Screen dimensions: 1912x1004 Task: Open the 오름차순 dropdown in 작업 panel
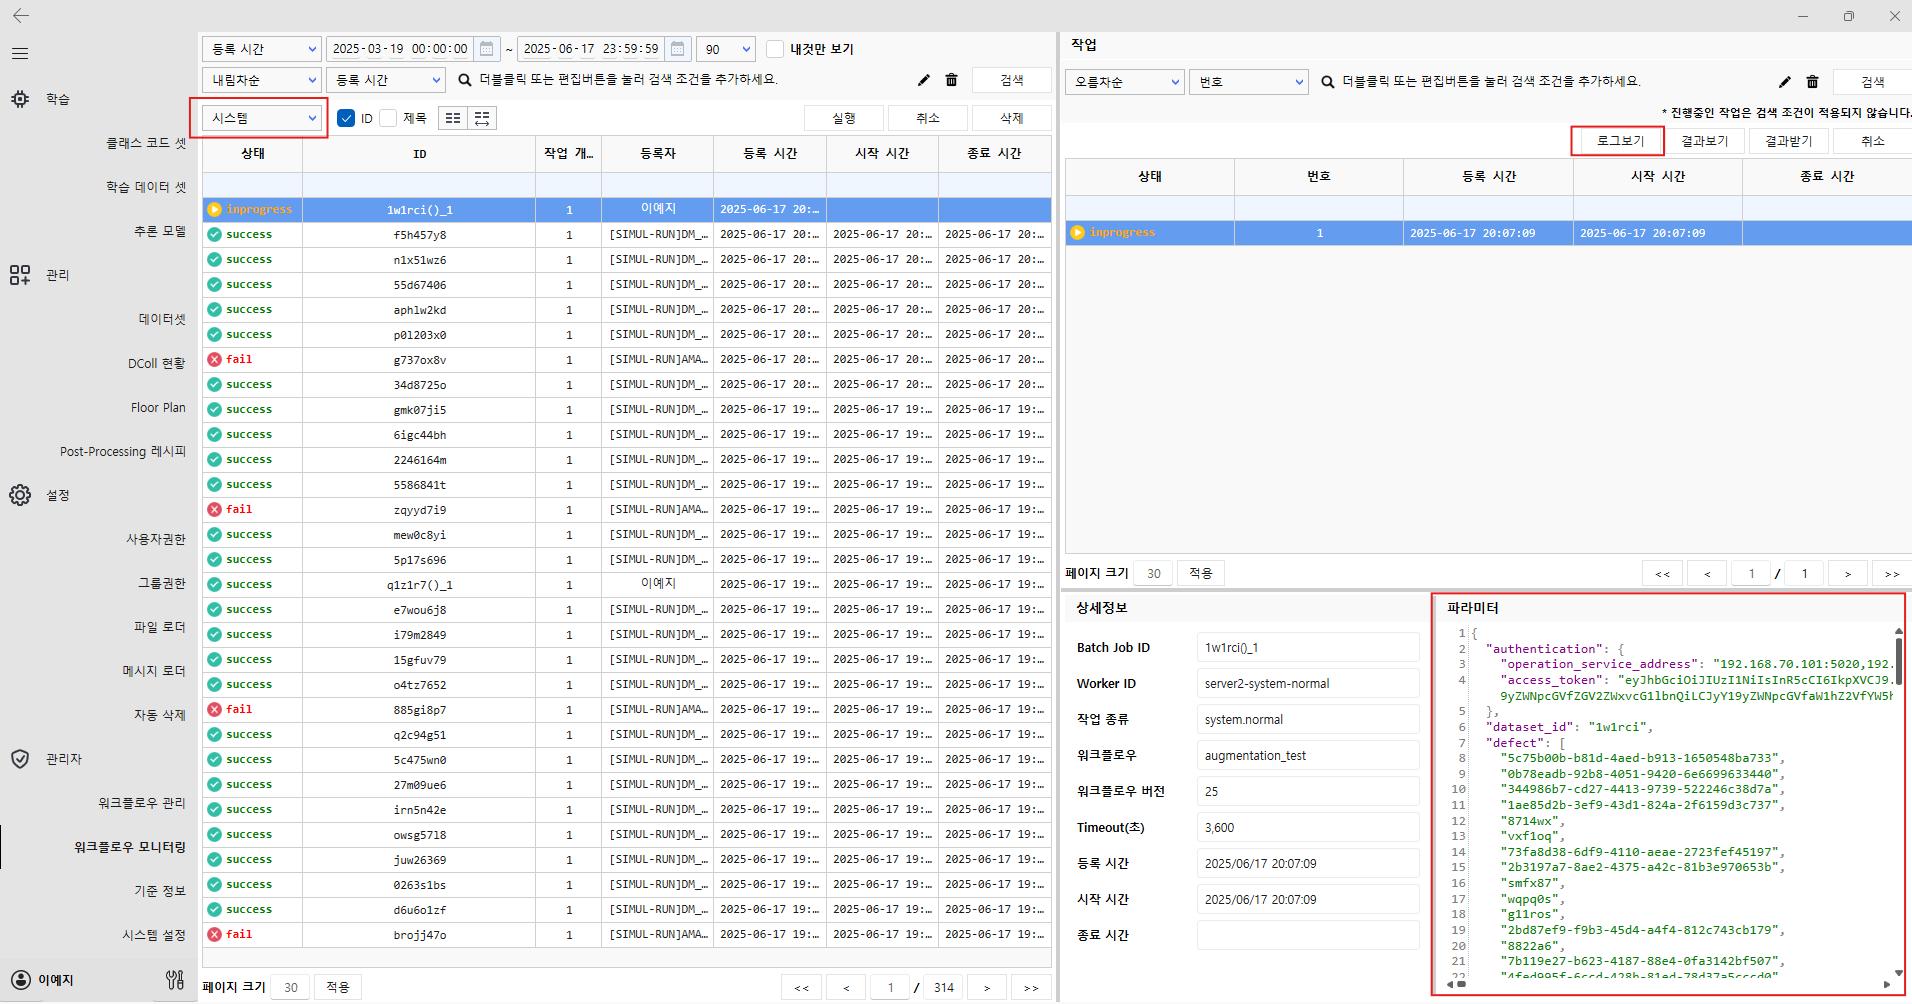point(1124,82)
